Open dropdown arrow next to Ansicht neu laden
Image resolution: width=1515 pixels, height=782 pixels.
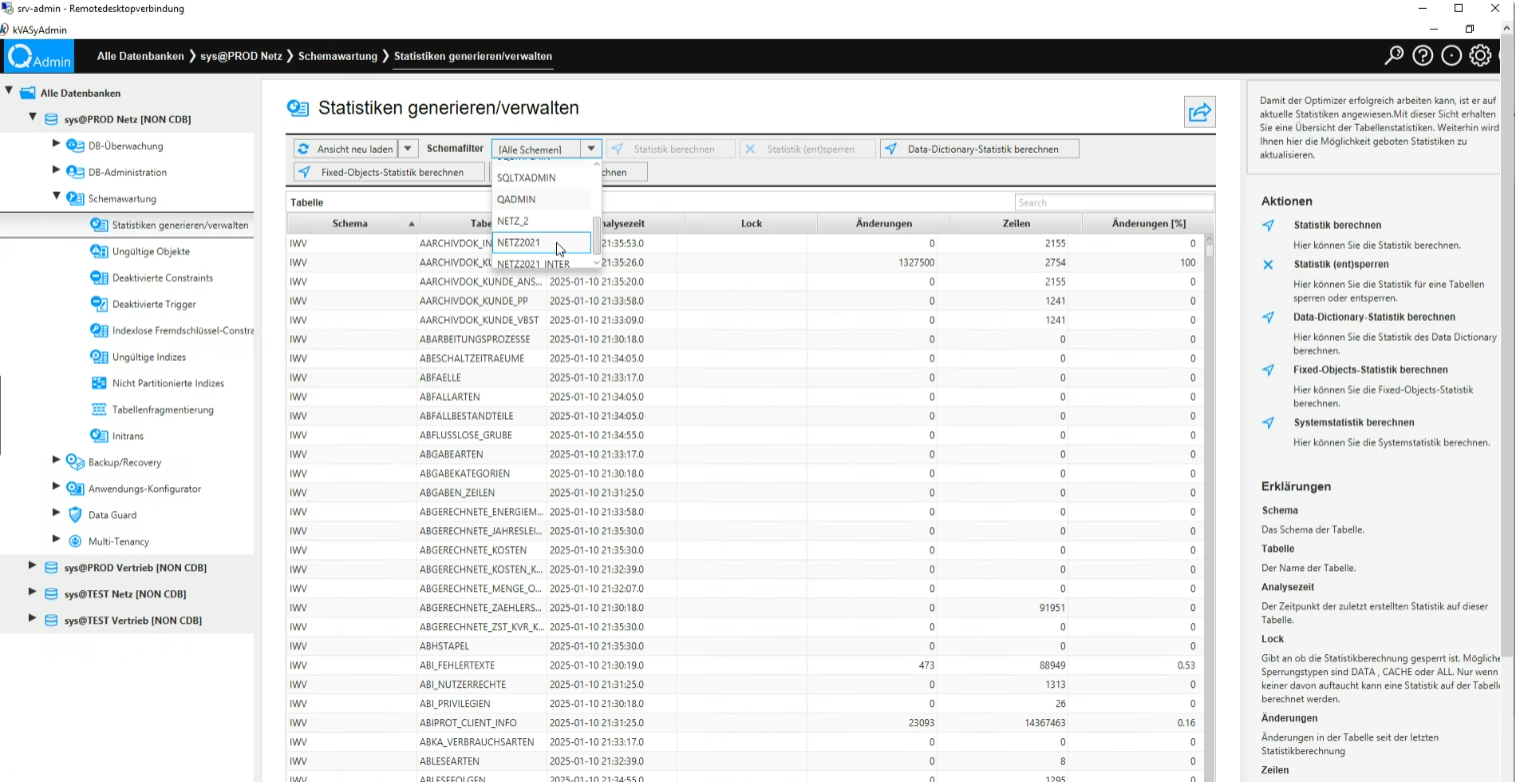coord(407,149)
